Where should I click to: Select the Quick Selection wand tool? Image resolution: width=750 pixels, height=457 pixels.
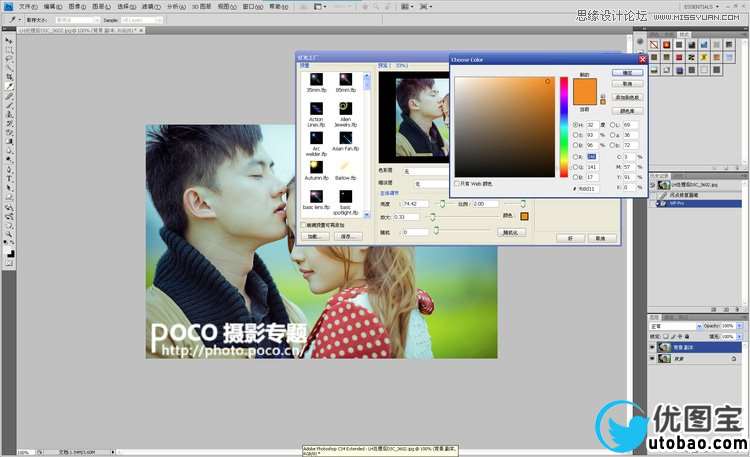tap(9, 67)
